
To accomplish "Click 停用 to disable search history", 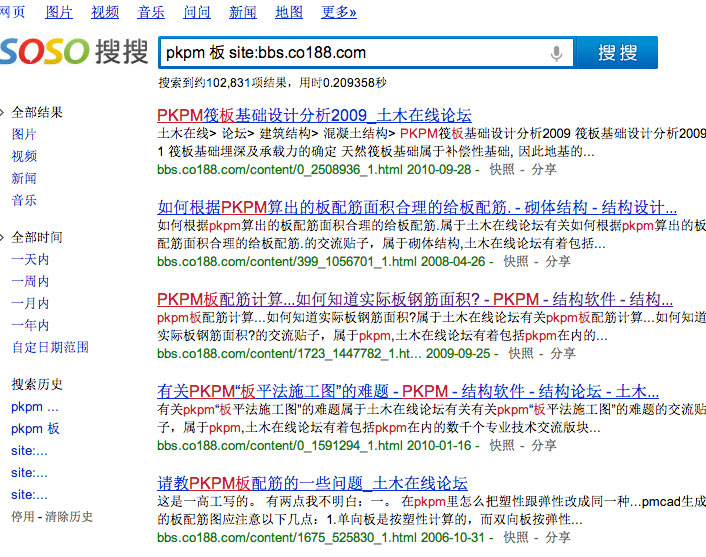I will [x=23, y=516].
